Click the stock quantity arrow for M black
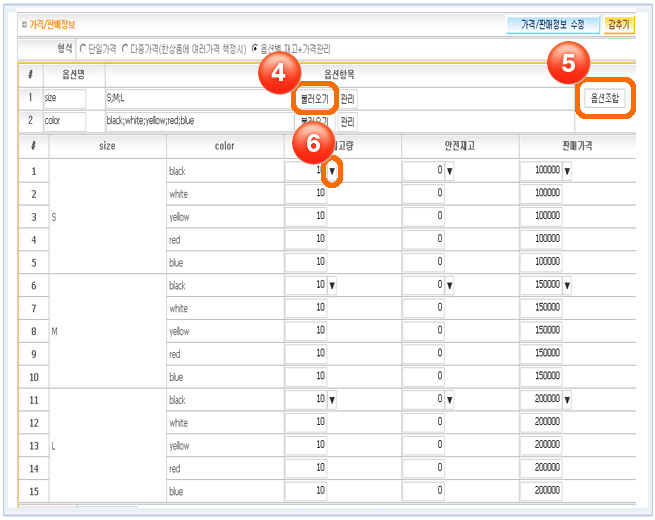 click(x=332, y=286)
